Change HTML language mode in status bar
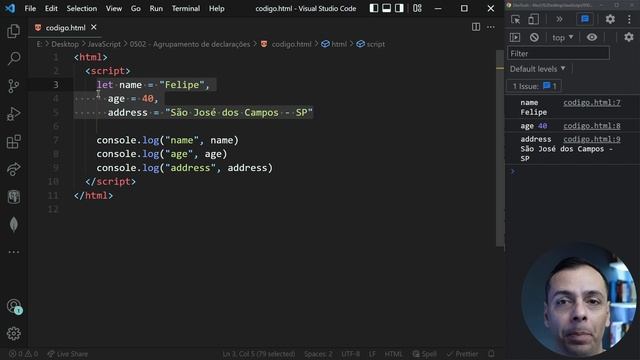This screenshot has height=360, width=640. (x=393, y=354)
